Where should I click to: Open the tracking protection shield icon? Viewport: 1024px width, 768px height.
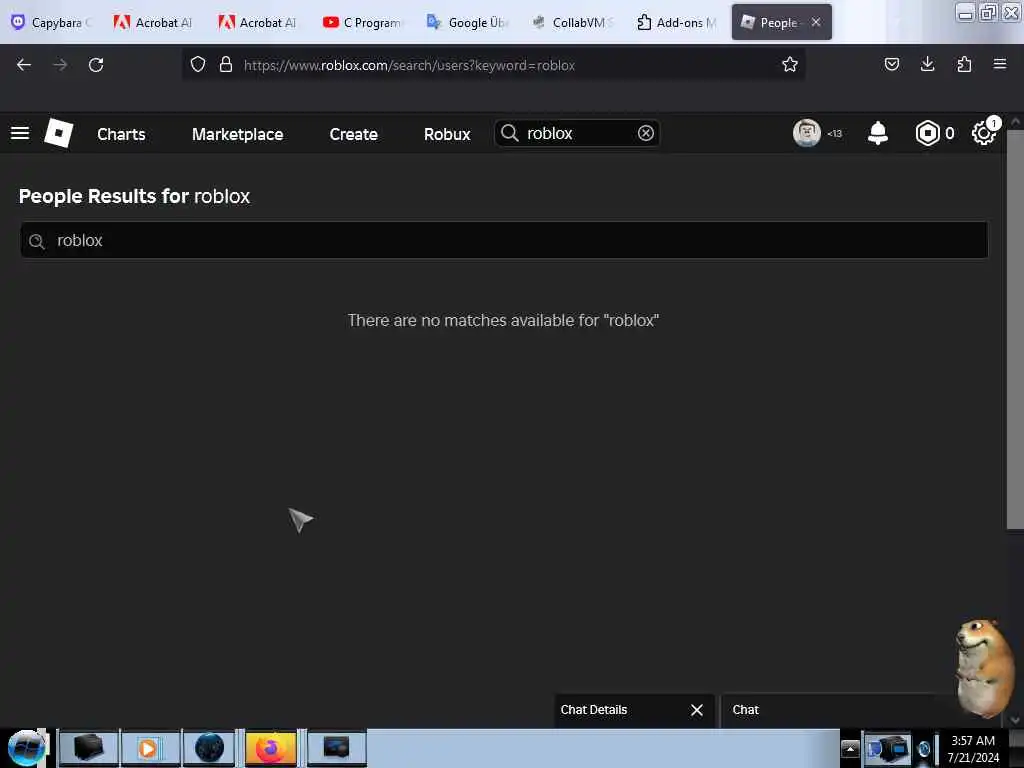pos(198,65)
